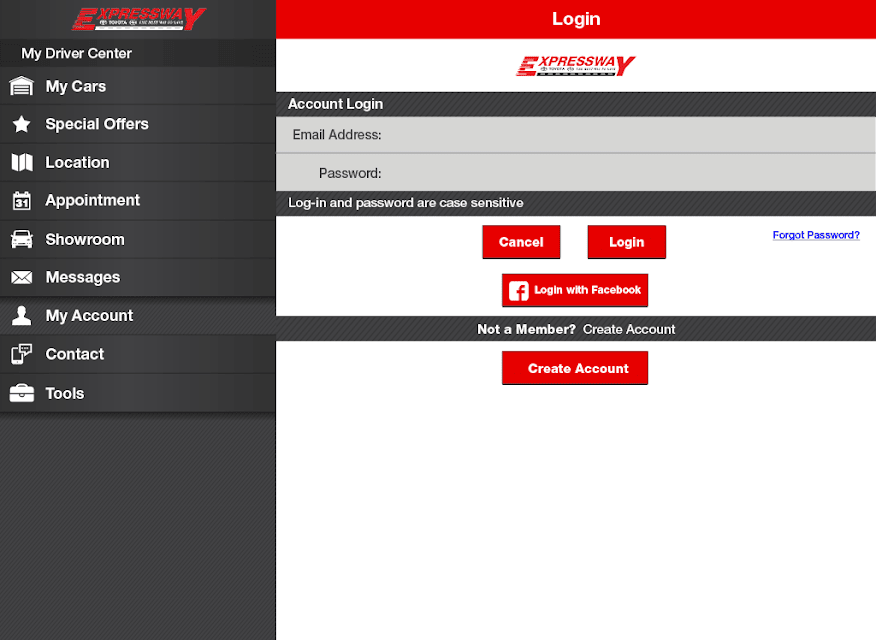Open the Forgot Password link
This screenshot has height=640, width=876.
tap(816, 235)
